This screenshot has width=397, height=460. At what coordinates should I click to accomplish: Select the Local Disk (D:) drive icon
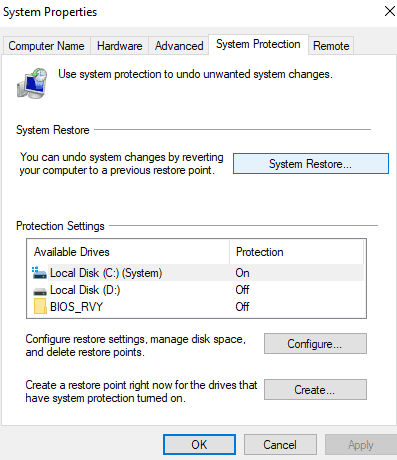coord(40,291)
